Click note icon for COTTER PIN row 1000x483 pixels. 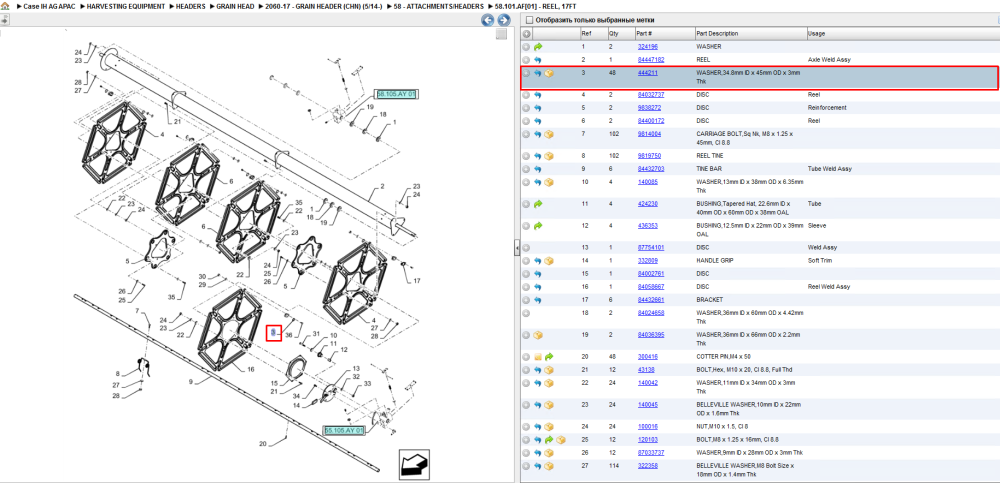538,357
